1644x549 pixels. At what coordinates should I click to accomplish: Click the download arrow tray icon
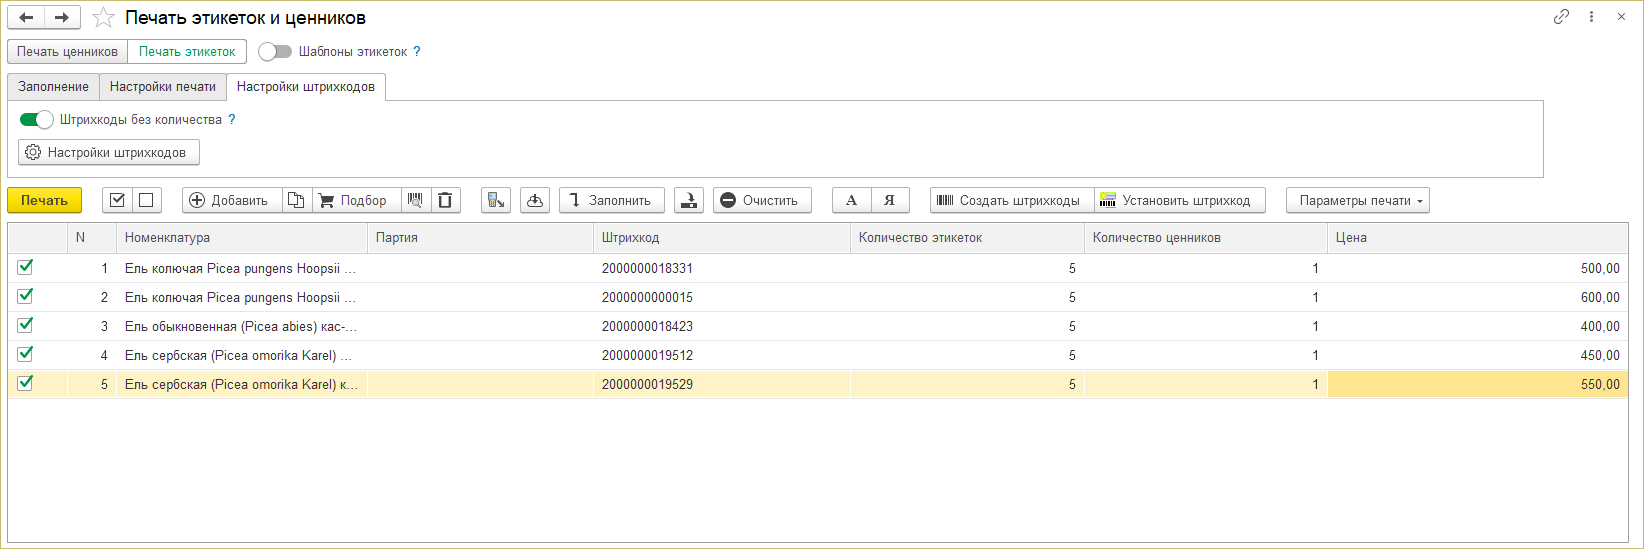[x=689, y=200]
